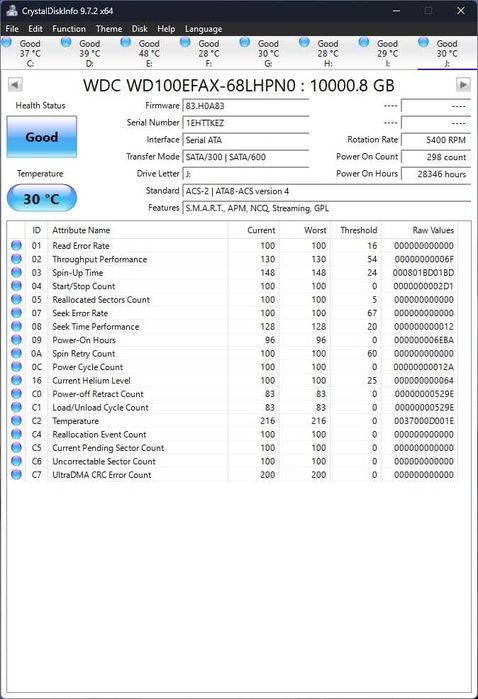Click status orb for Power-off Retract Count
The image size is (478, 699).
click(16, 394)
